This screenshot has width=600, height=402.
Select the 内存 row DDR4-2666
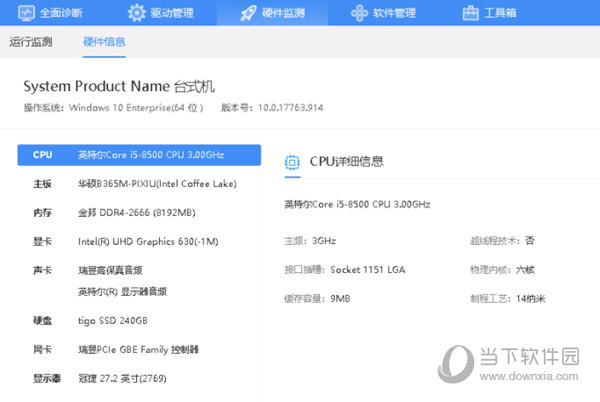(139, 213)
